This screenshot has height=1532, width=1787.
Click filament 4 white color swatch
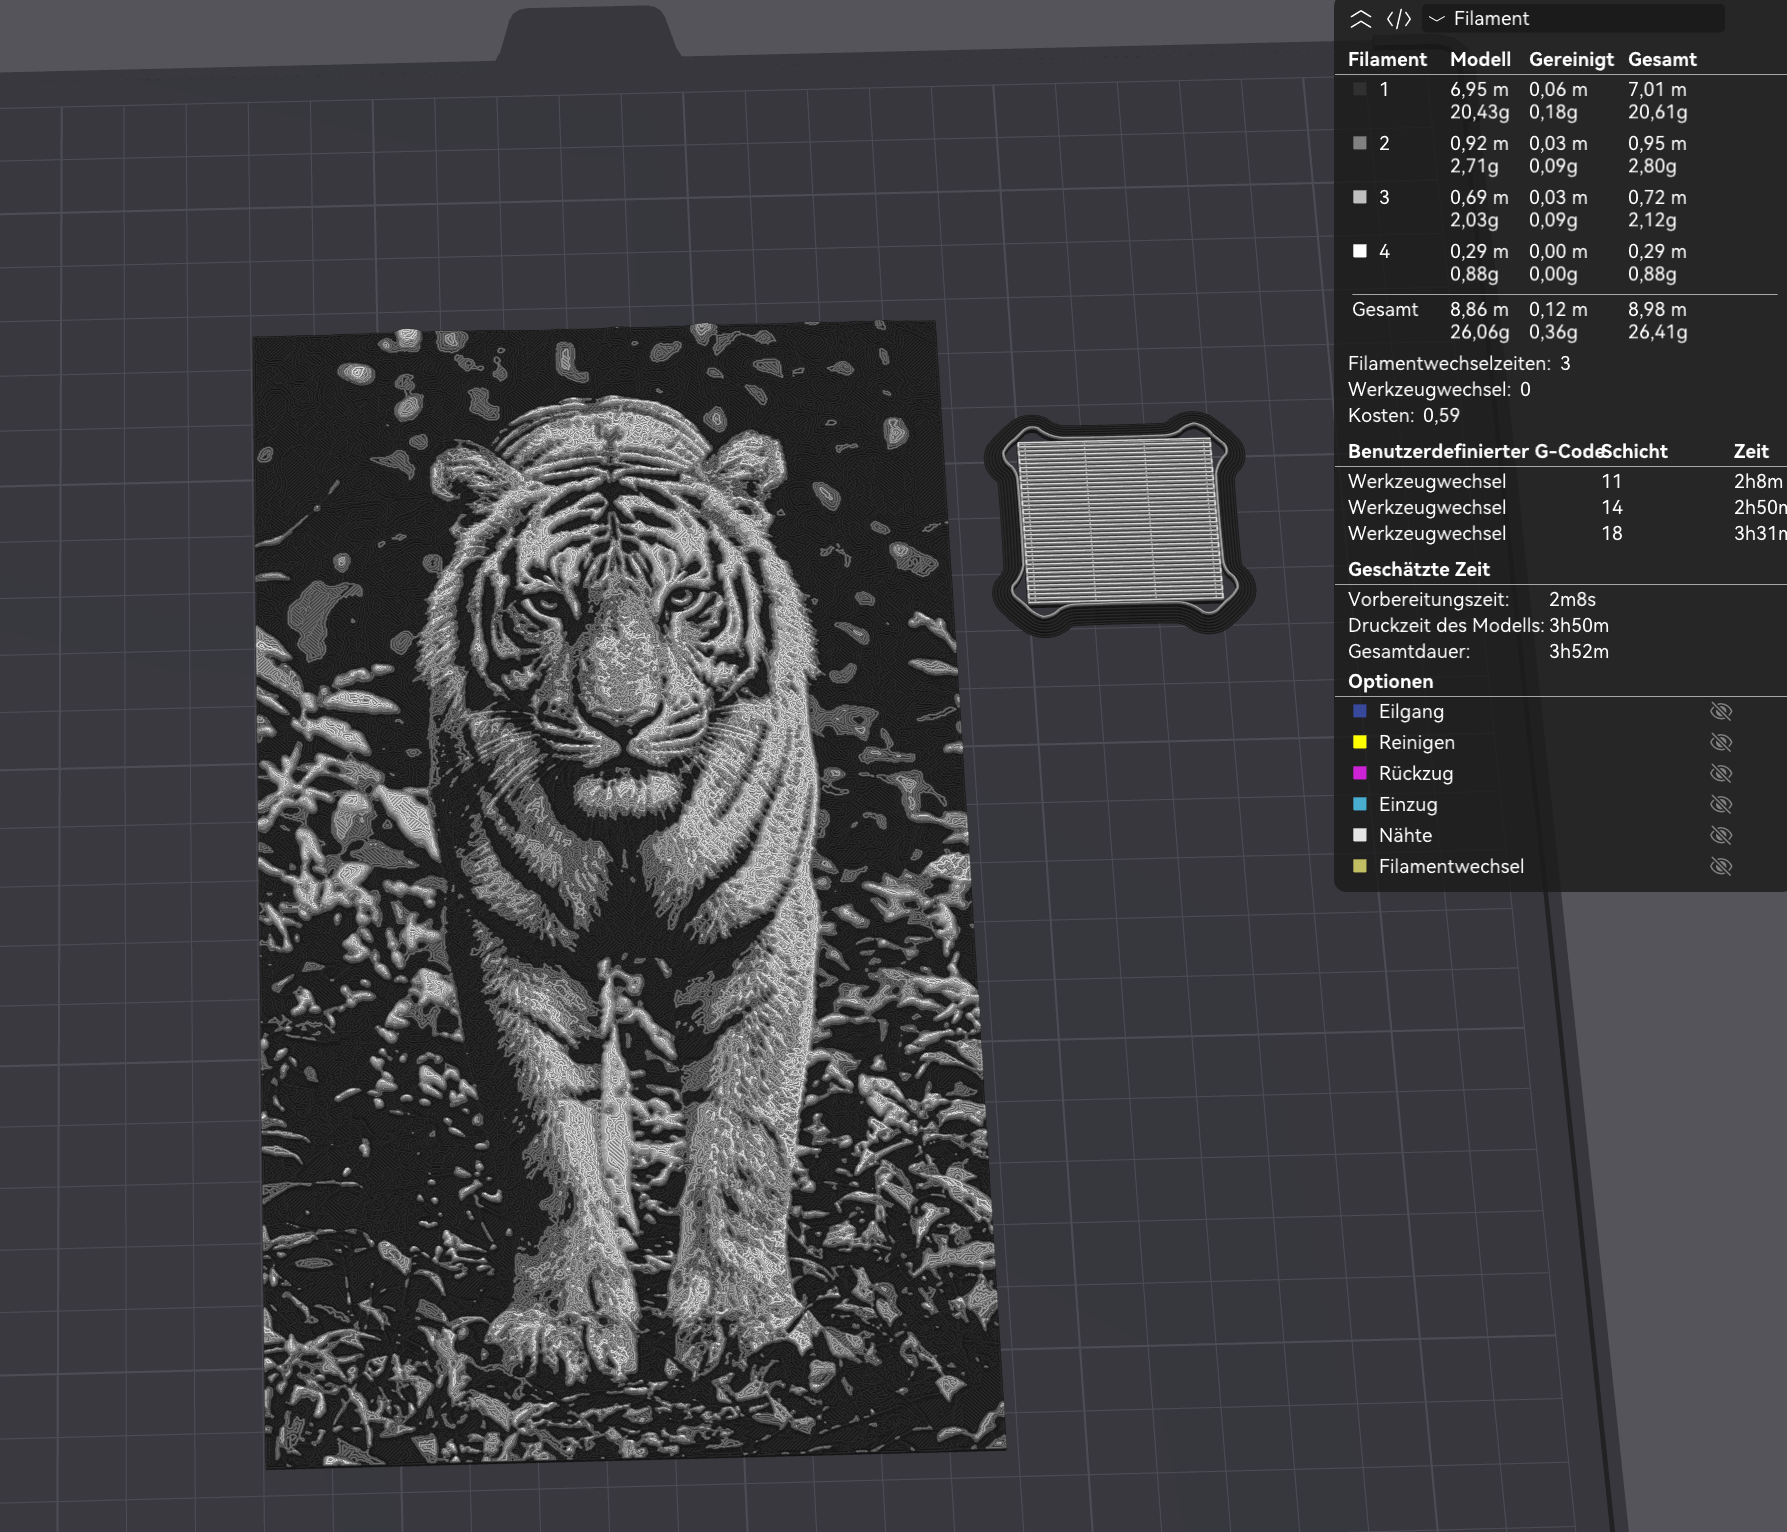click(x=1360, y=251)
